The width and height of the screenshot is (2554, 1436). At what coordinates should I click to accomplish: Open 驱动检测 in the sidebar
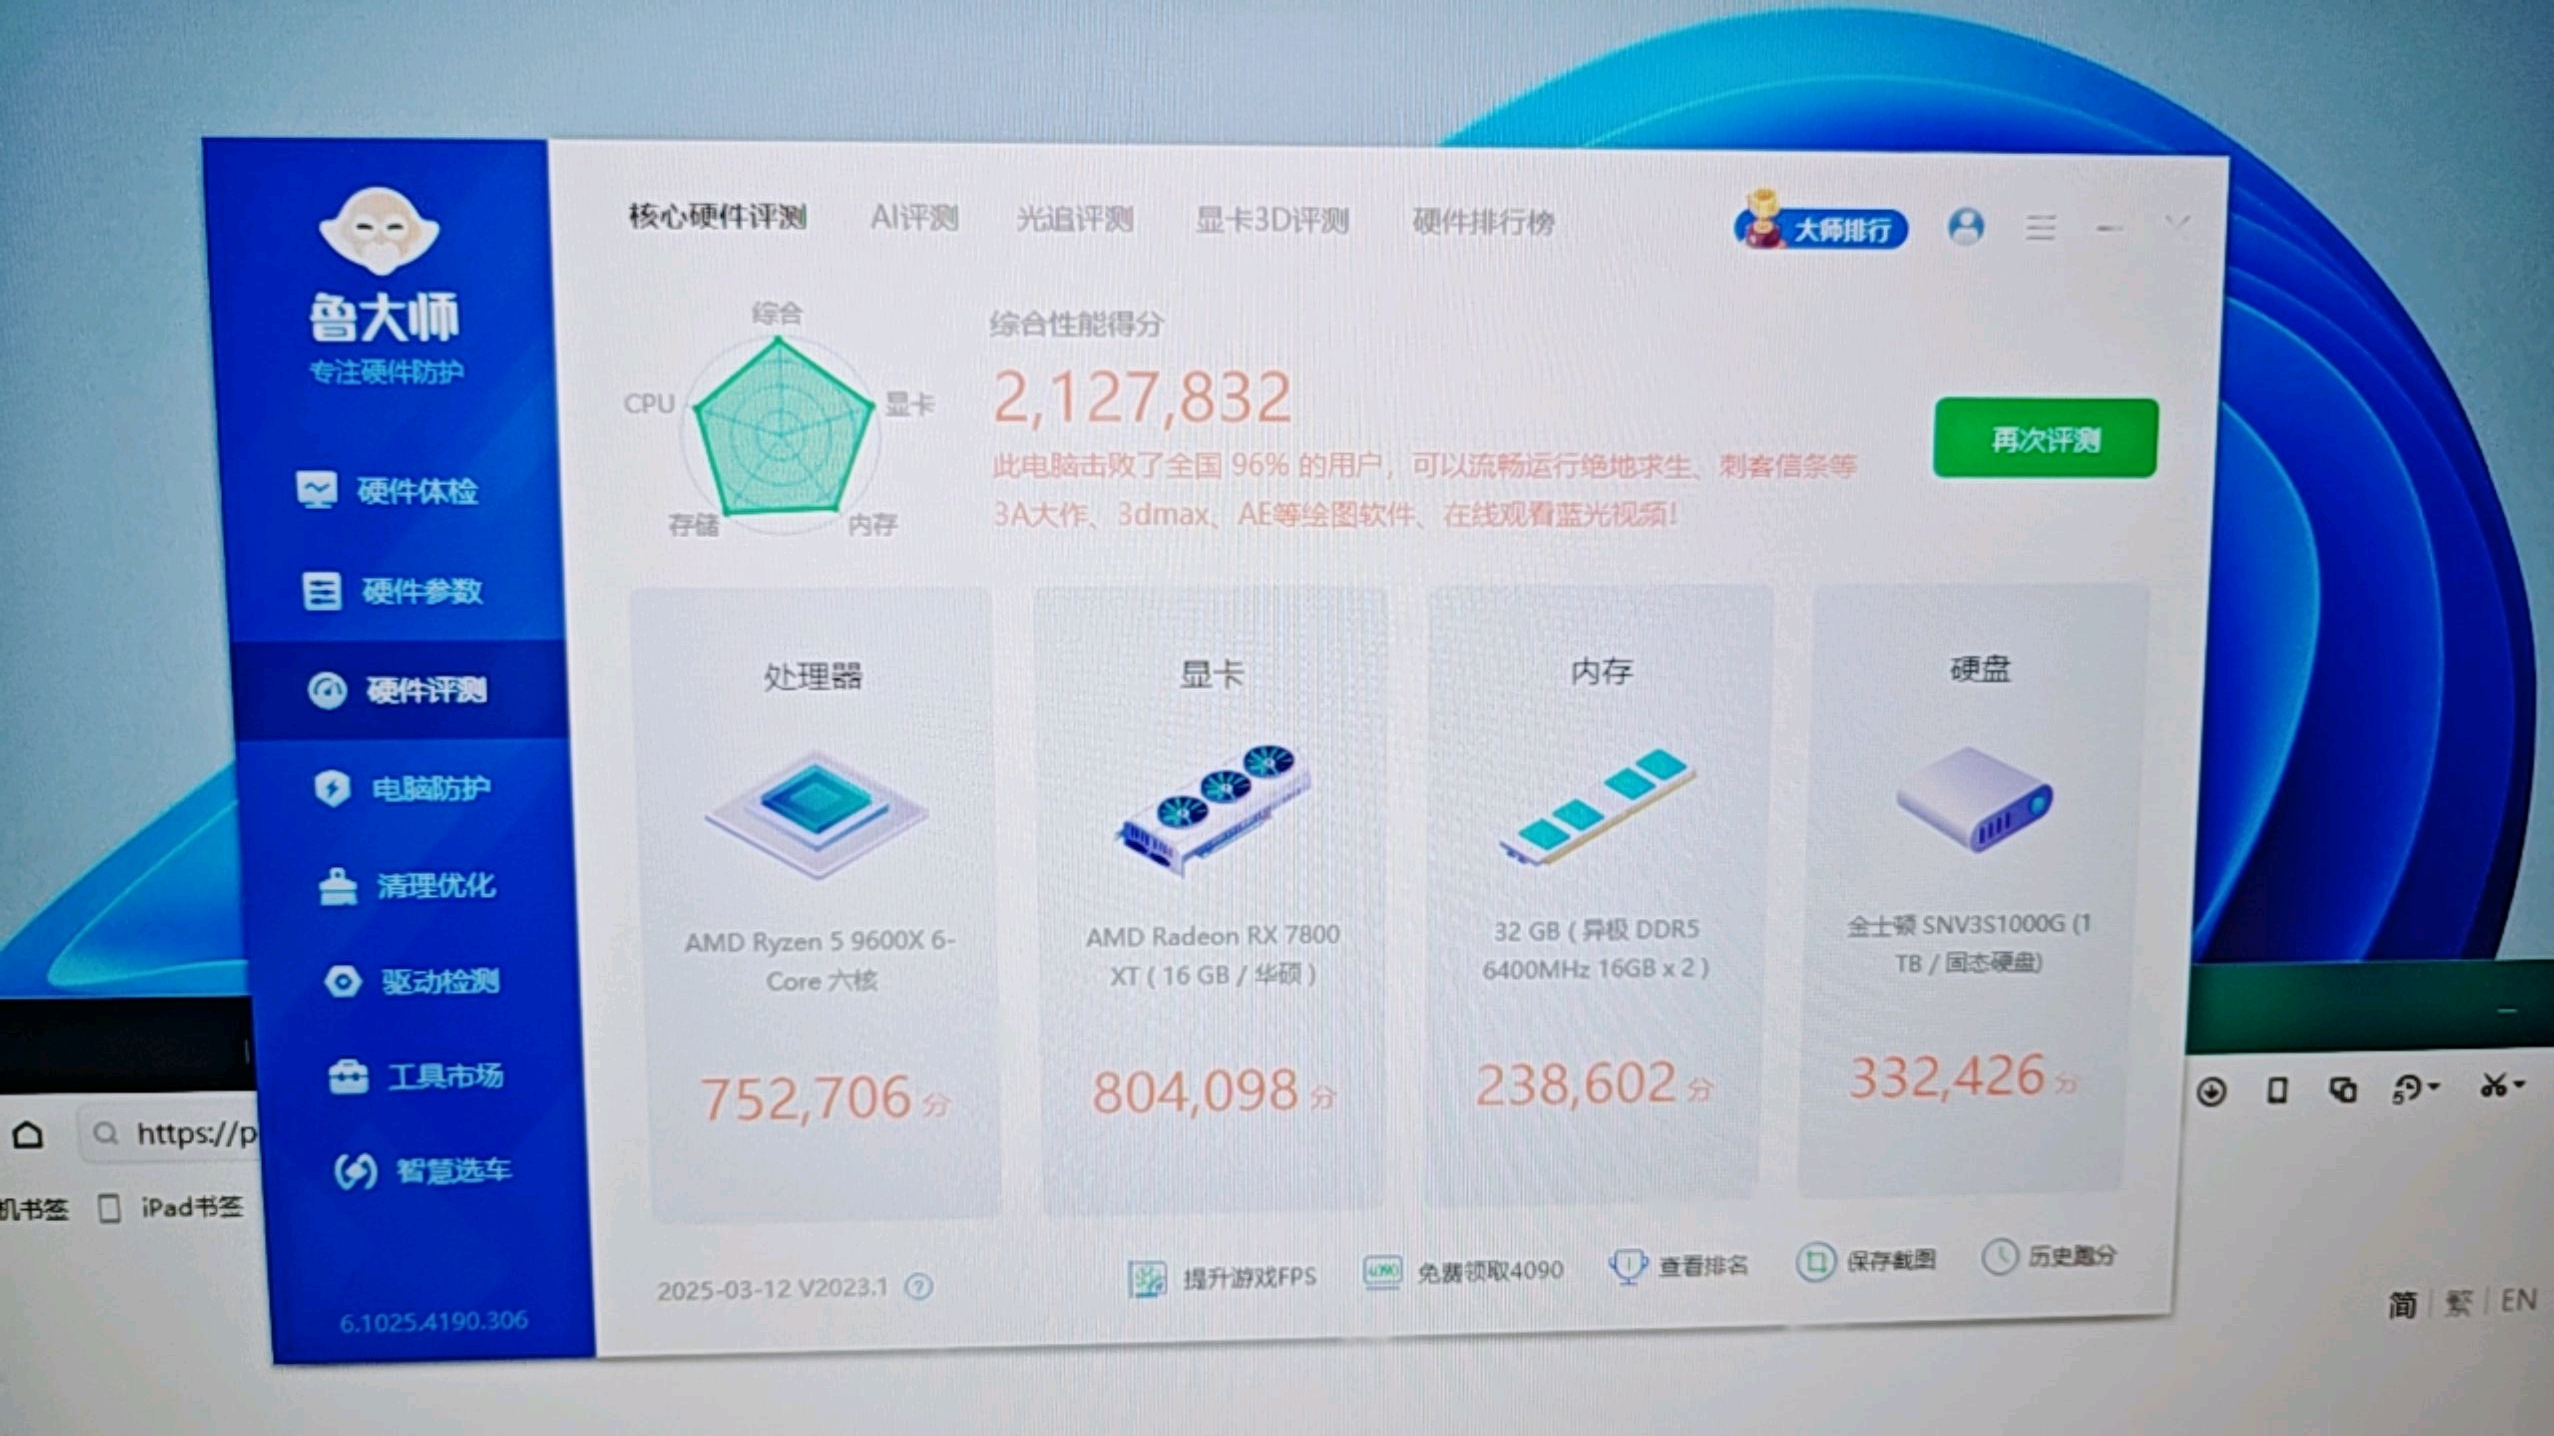tap(413, 981)
